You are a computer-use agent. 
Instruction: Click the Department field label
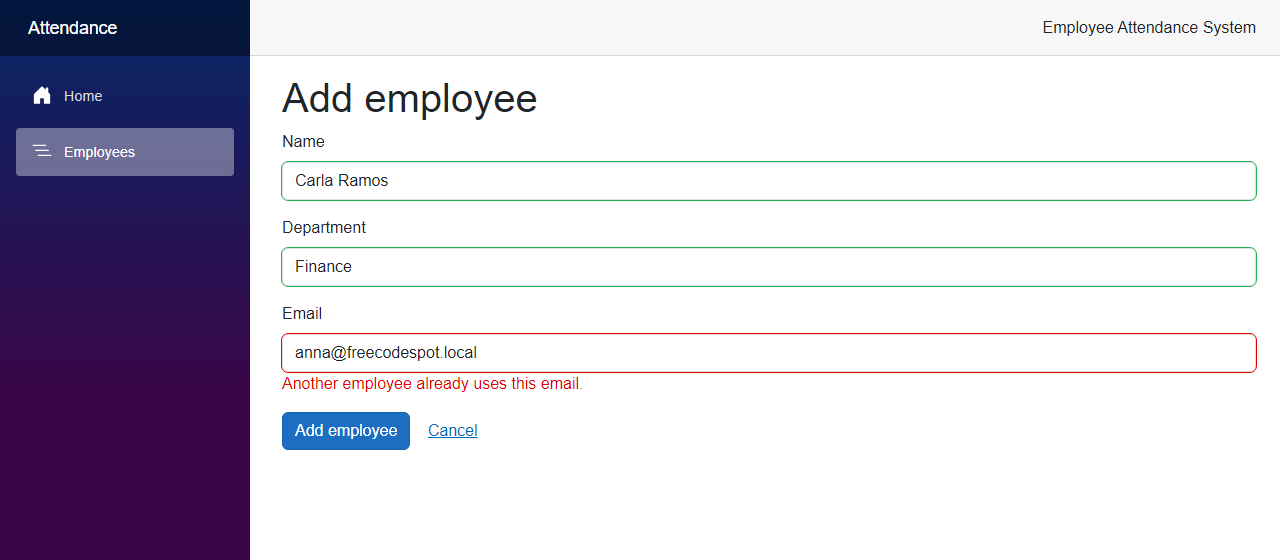point(324,228)
